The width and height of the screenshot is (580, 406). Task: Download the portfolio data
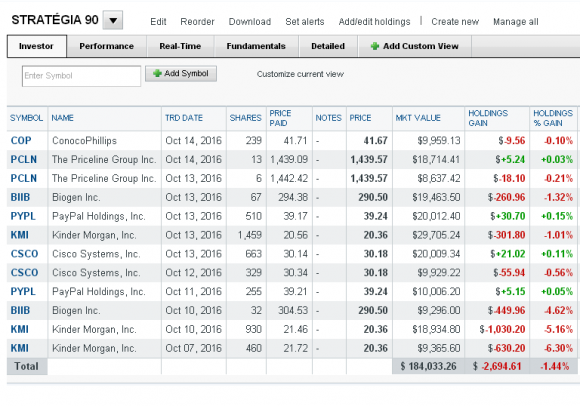point(250,22)
